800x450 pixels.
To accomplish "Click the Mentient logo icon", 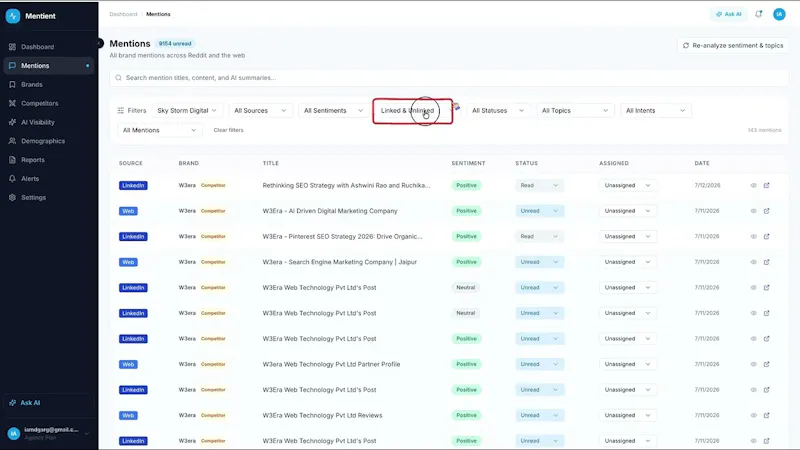I will tap(13, 16).
